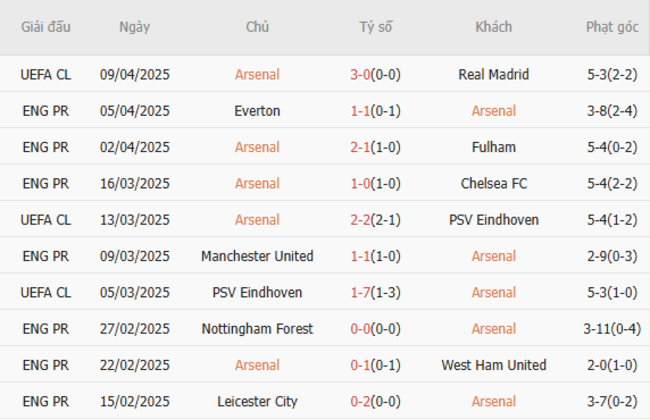
Task: Open the Real Madrid team link
Action: pos(493,74)
